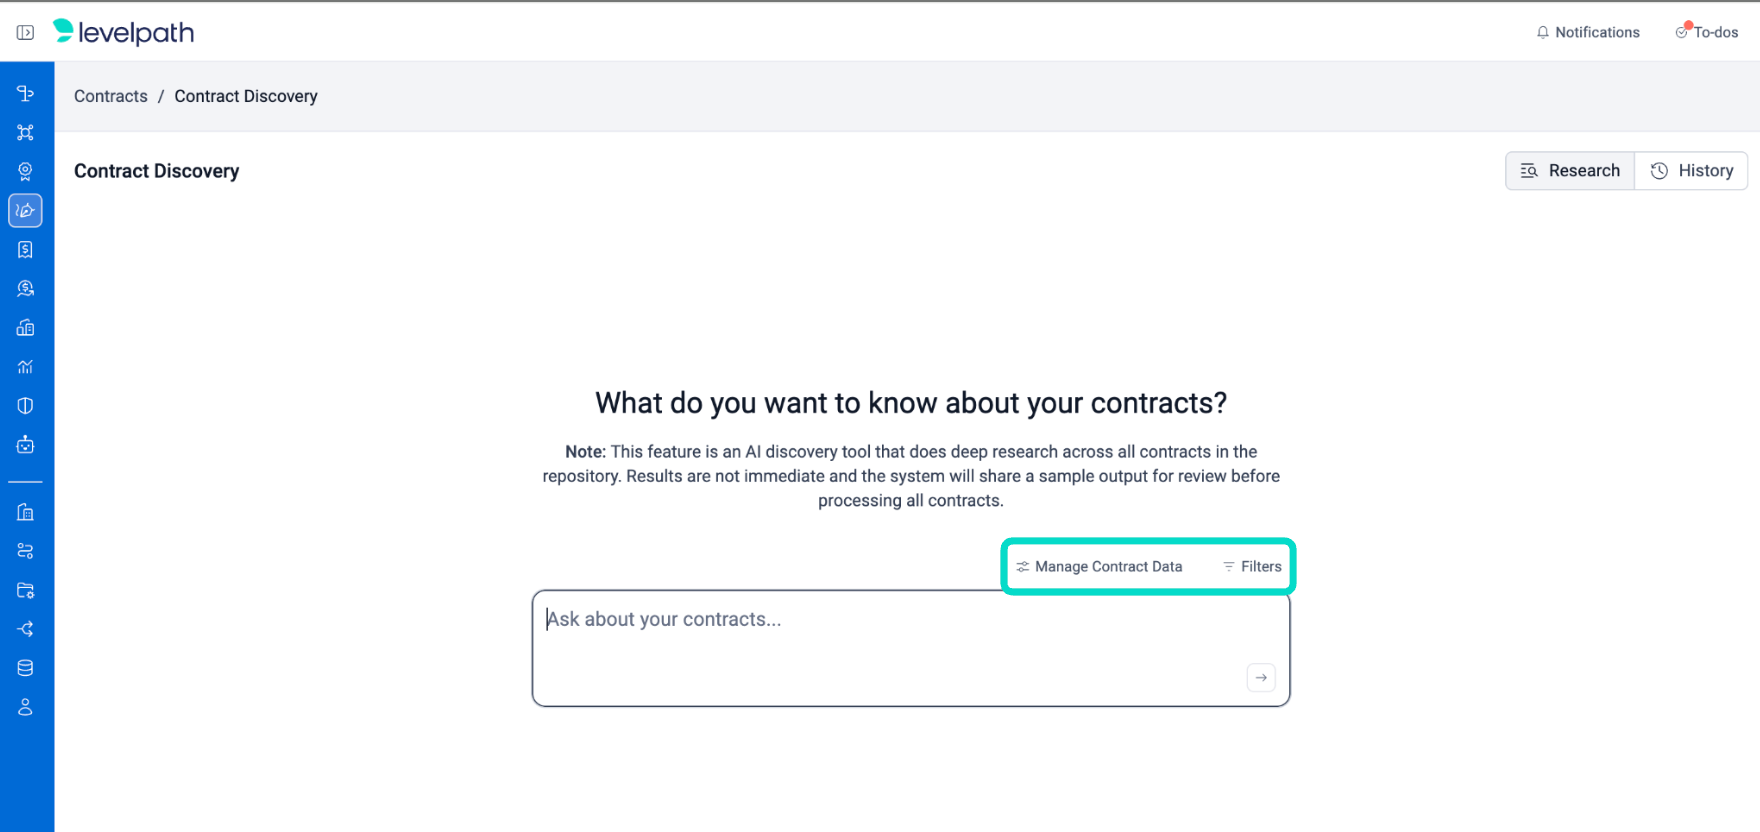This screenshot has width=1760, height=832.
Task: Switch to the Research tab
Action: click(1570, 171)
